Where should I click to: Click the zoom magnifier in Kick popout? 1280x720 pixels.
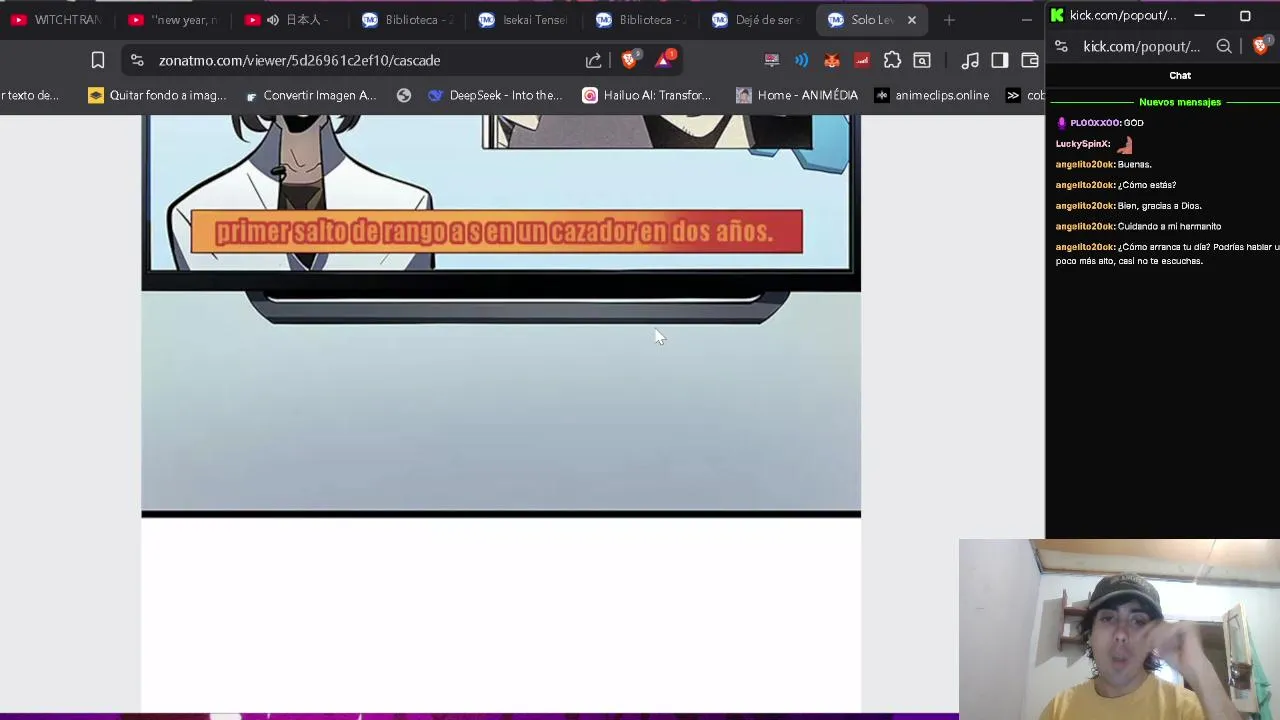(x=1224, y=46)
